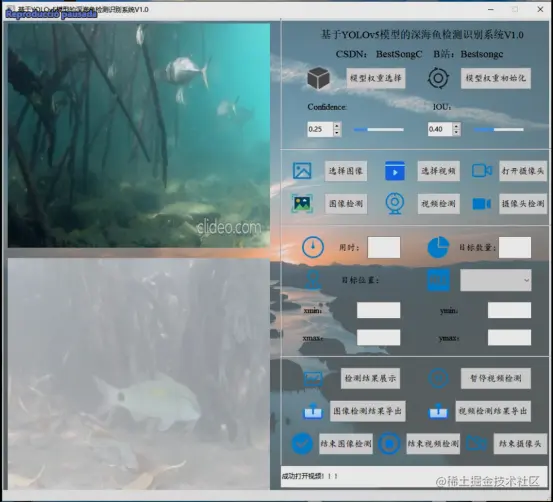
Task: Click the Confidence value field 0.25
Action: click(320, 129)
